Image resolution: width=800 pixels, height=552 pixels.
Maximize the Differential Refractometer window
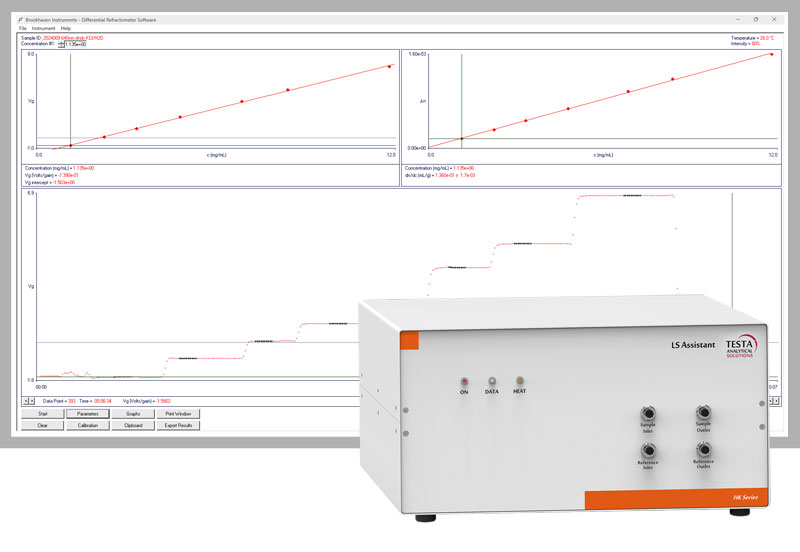pos(756,19)
